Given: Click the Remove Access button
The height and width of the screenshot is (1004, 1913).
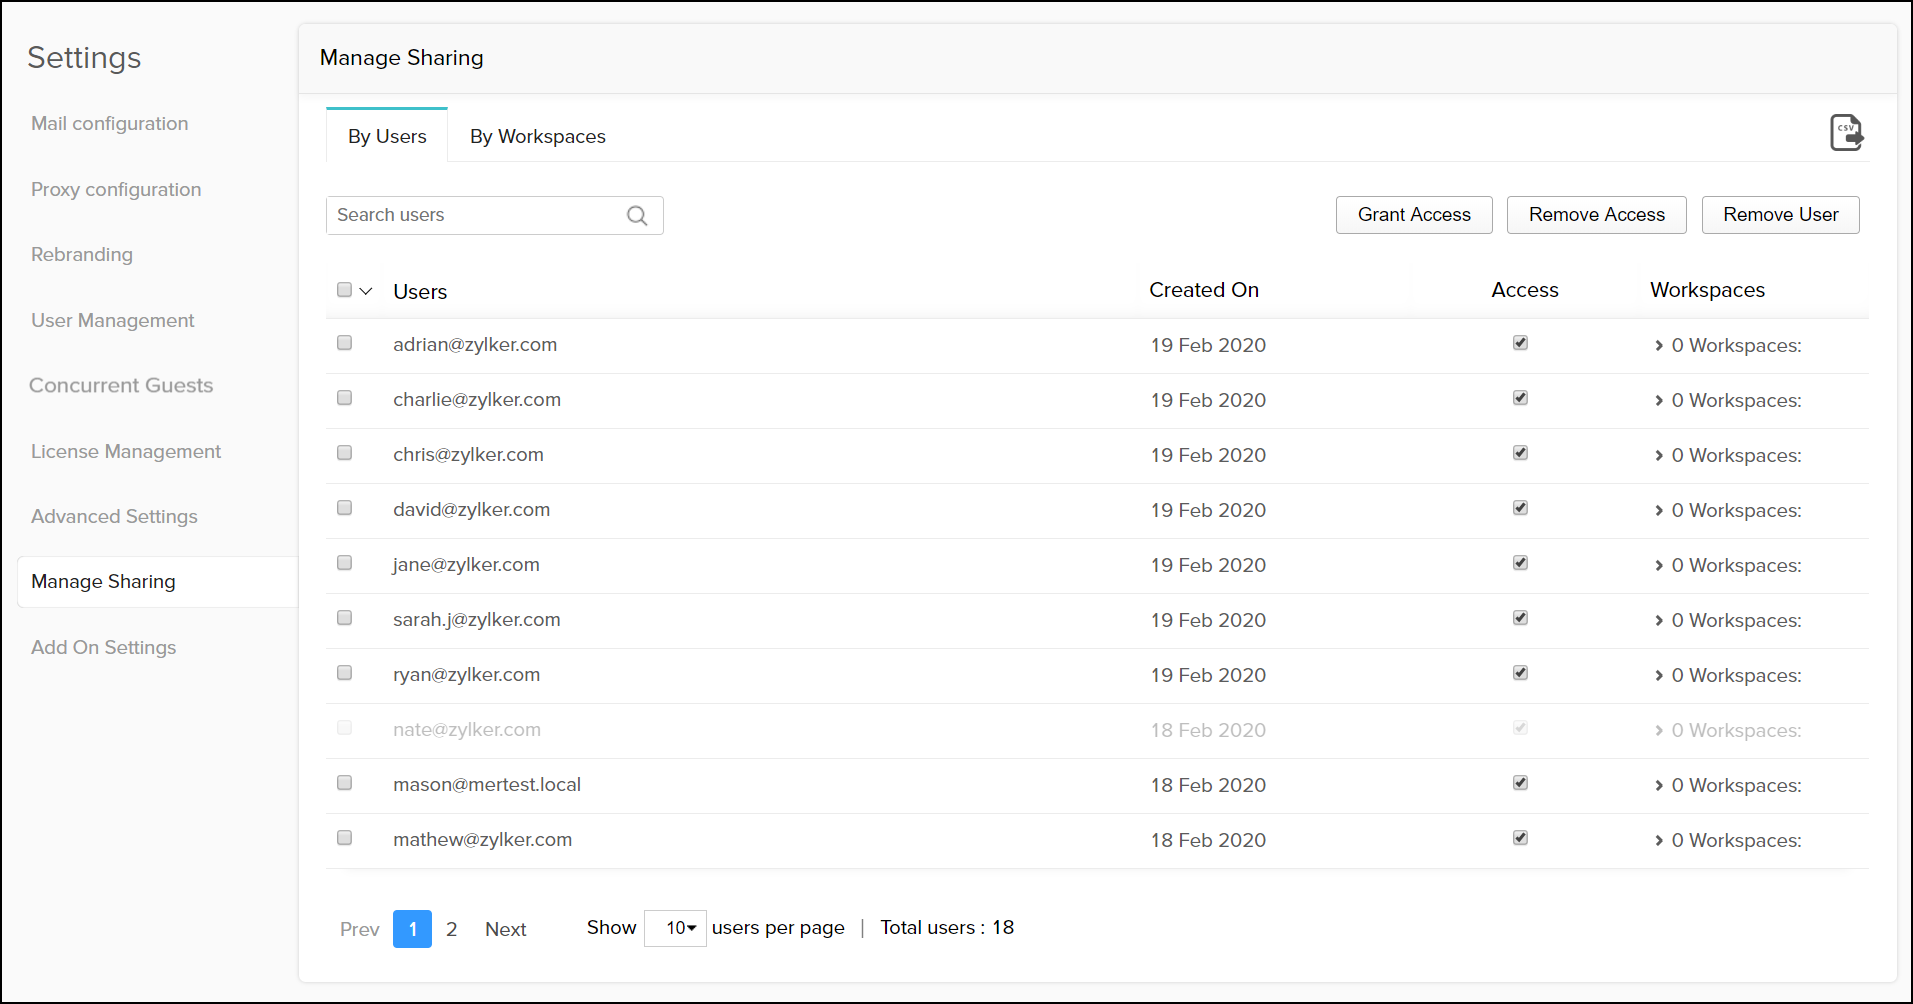Looking at the screenshot, I should pos(1597,215).
